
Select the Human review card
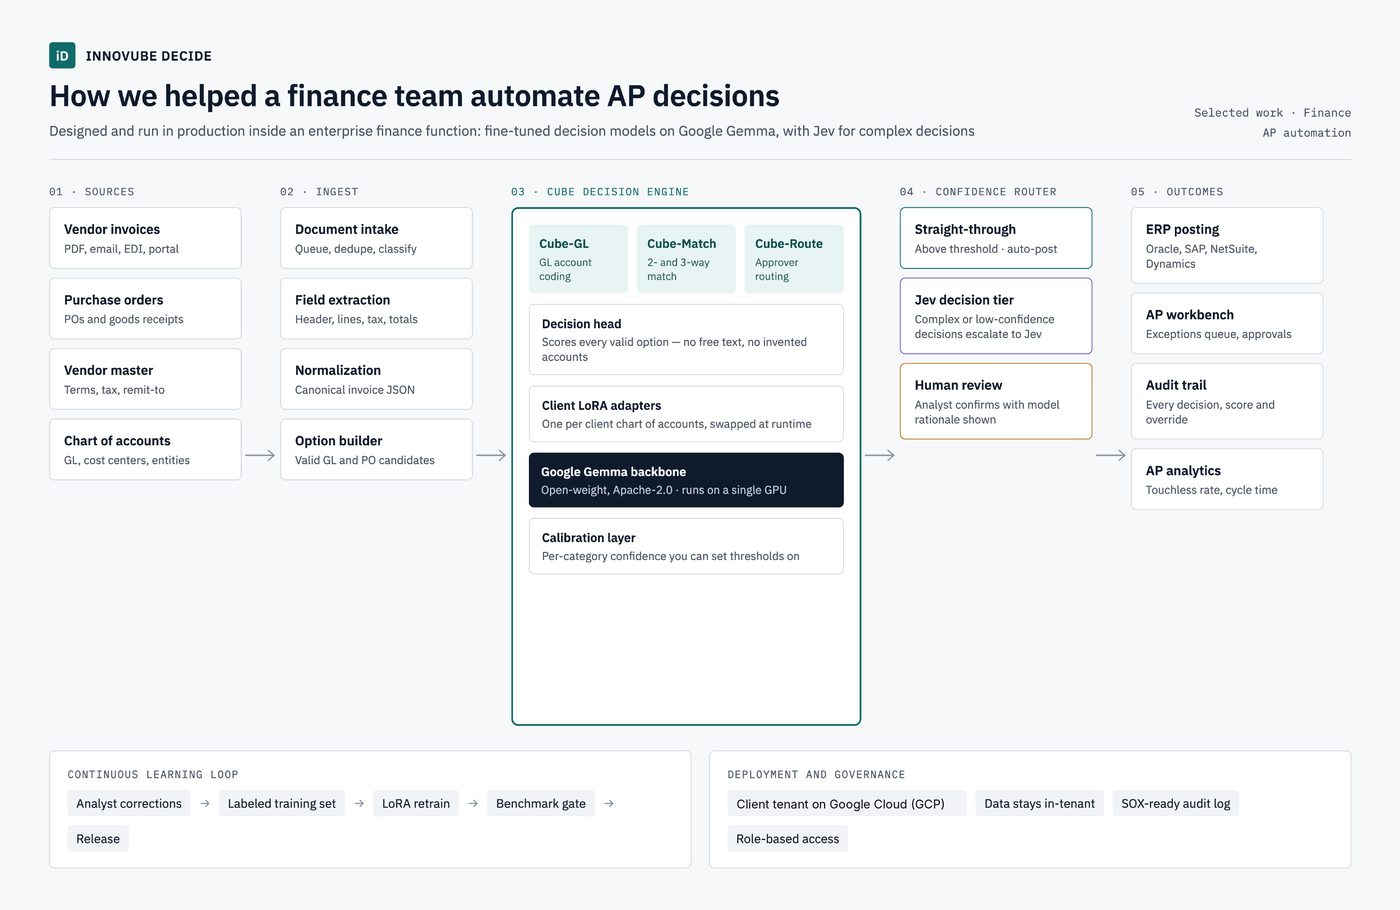[x=996, y=401]
